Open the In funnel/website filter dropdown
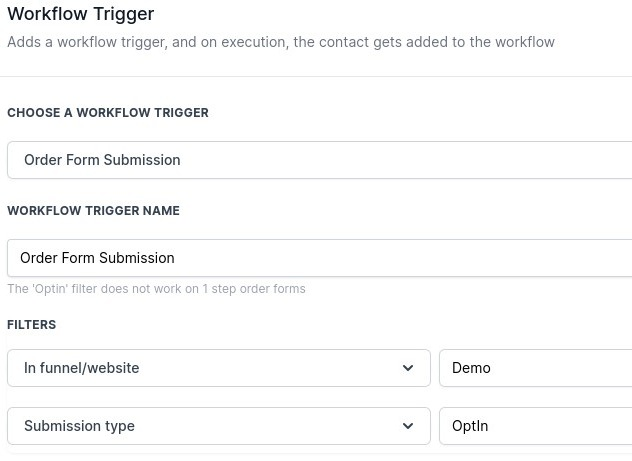The height and width of the screenshot is (461, 632). 218,368
